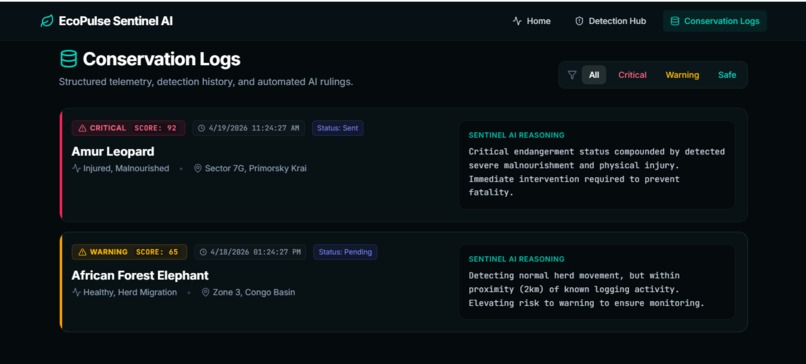806x364 pixels.
Task: Click the database icon beside page heading
Action: 68,59
